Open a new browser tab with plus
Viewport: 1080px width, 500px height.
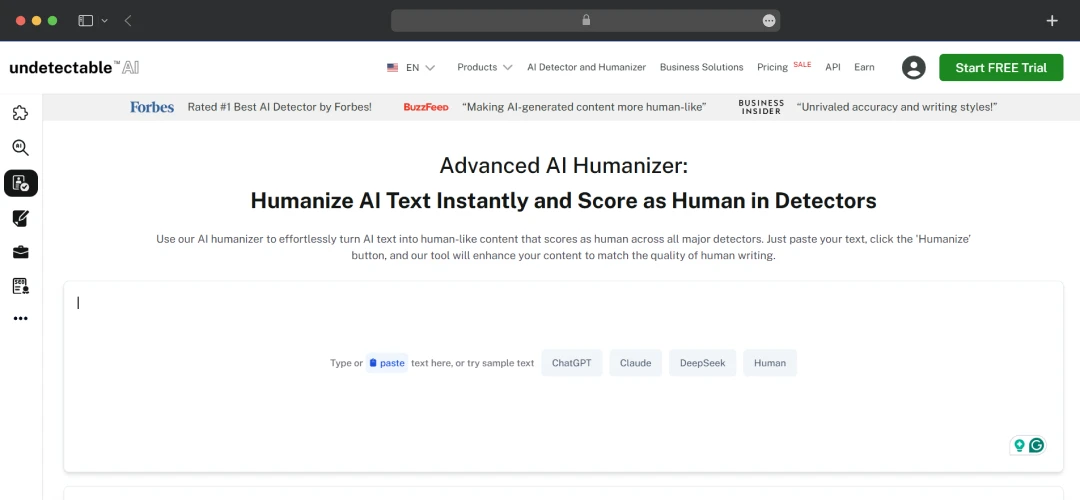[1052, 21]
